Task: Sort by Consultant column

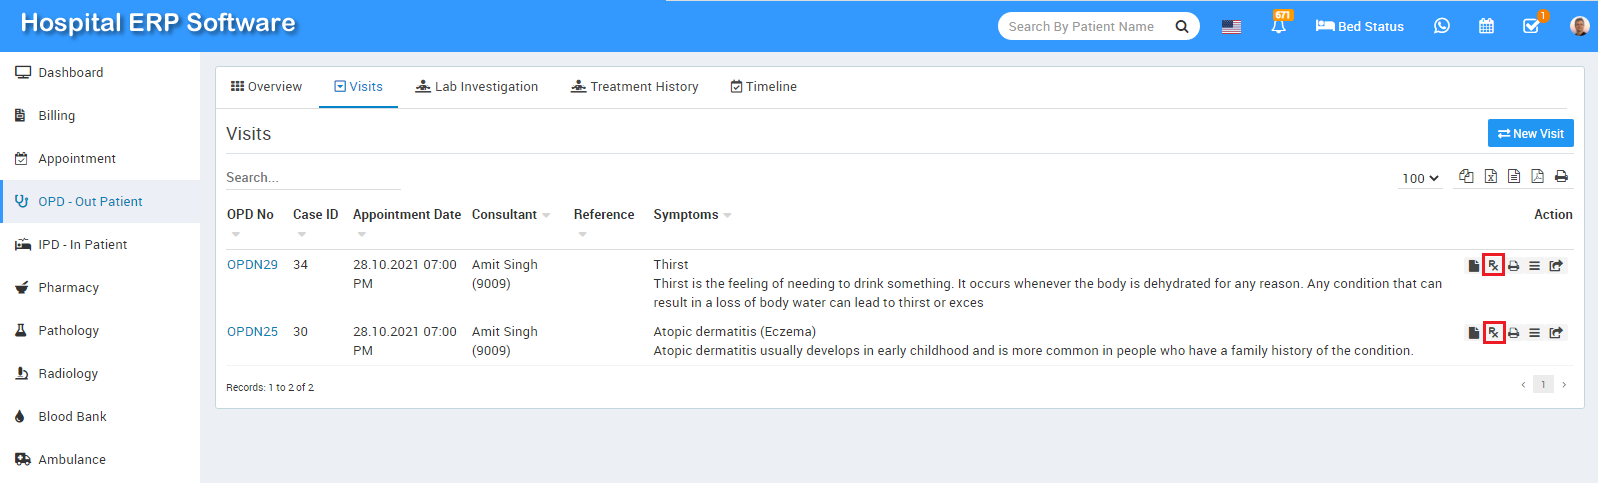Action: click(511, 215)
